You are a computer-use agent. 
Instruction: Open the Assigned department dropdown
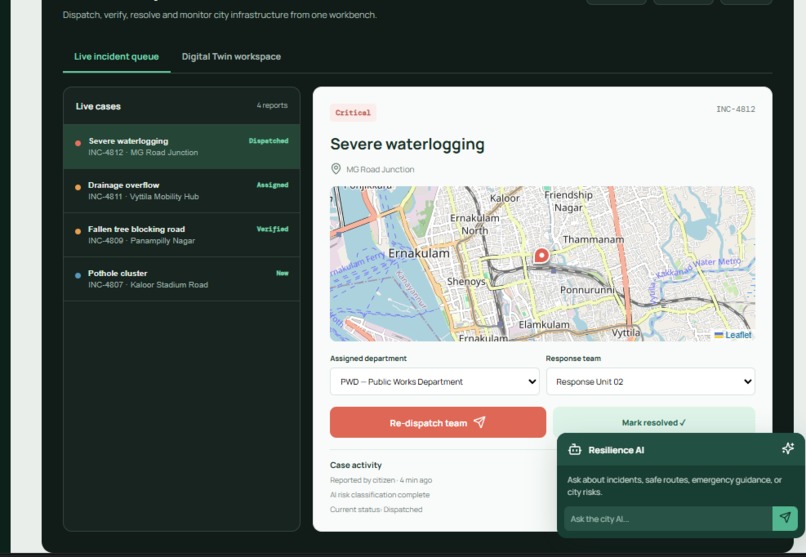[x=435, y=382]
